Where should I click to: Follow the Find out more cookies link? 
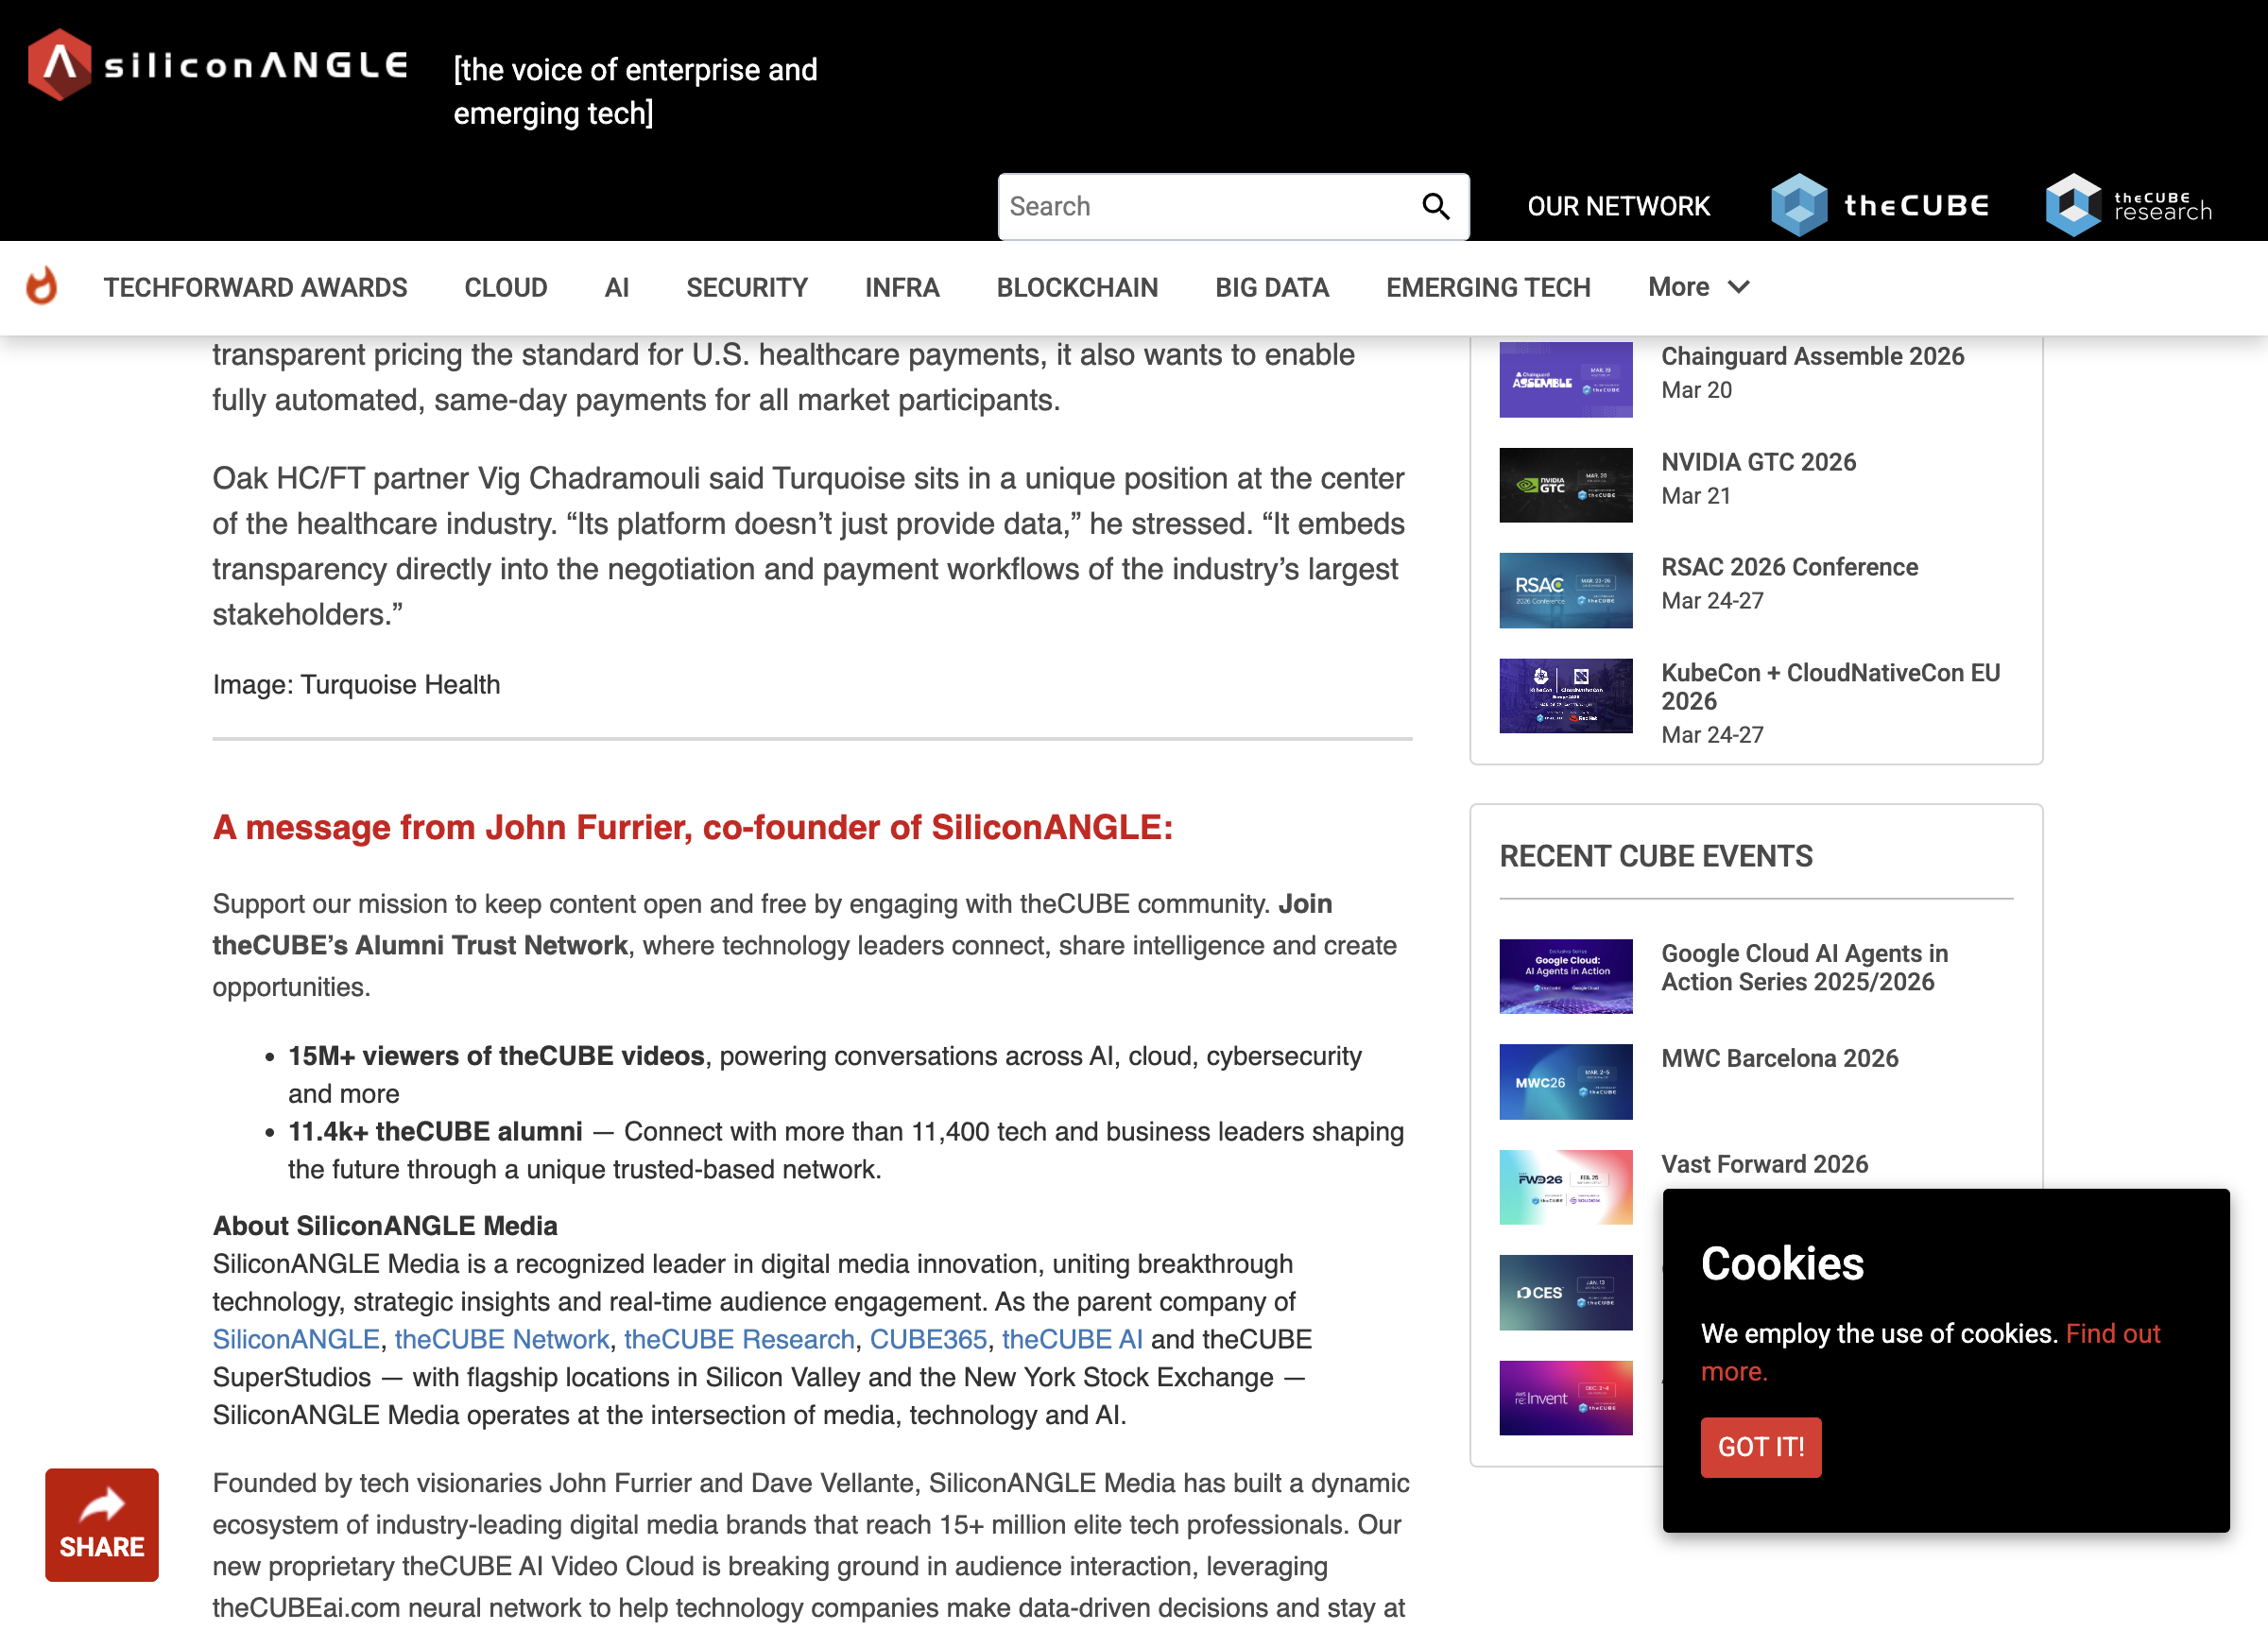pyautogui.click(x=2112, y=1334)
